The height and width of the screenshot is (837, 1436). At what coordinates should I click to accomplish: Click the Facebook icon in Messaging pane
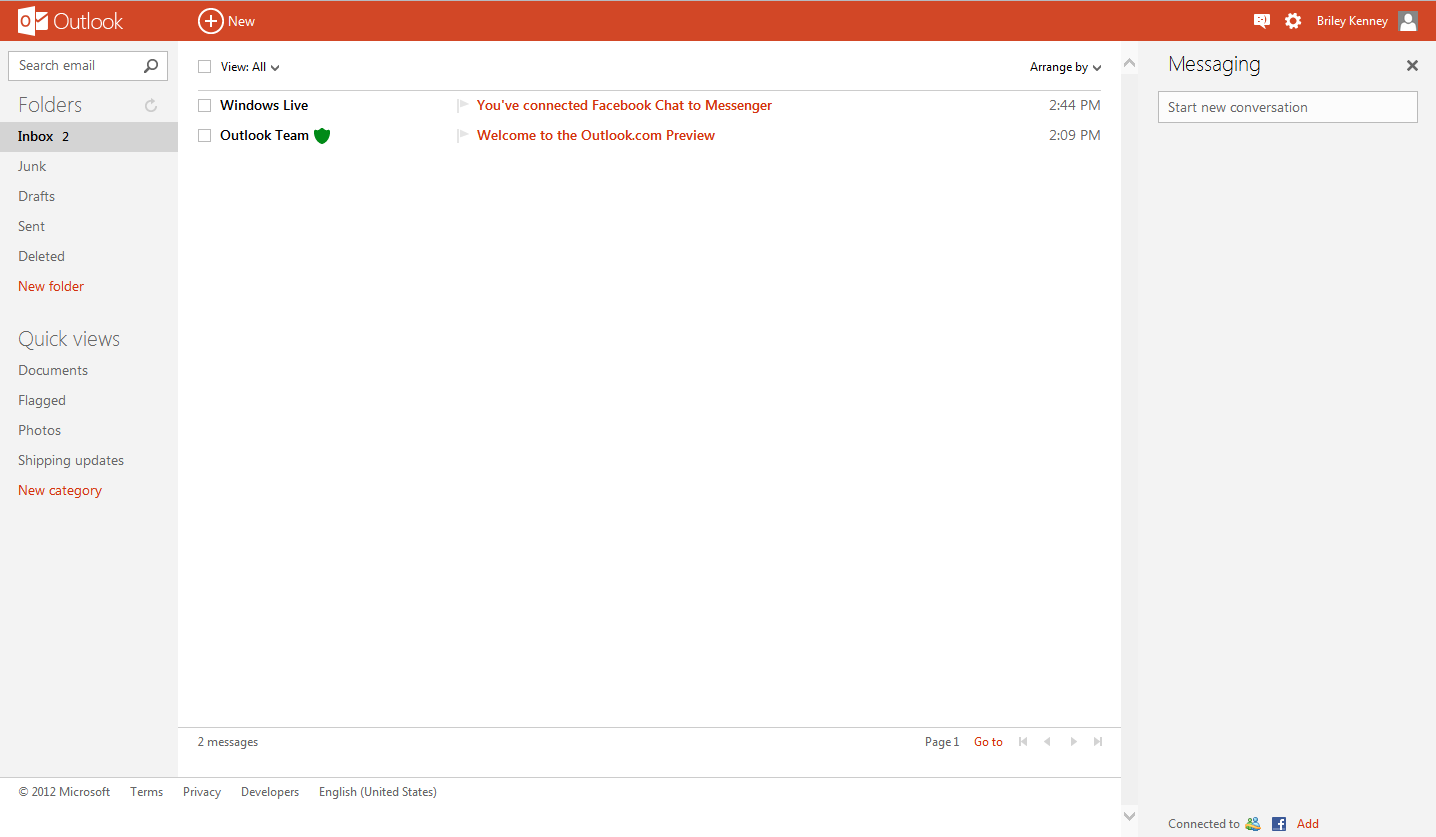click(1279, 824)
